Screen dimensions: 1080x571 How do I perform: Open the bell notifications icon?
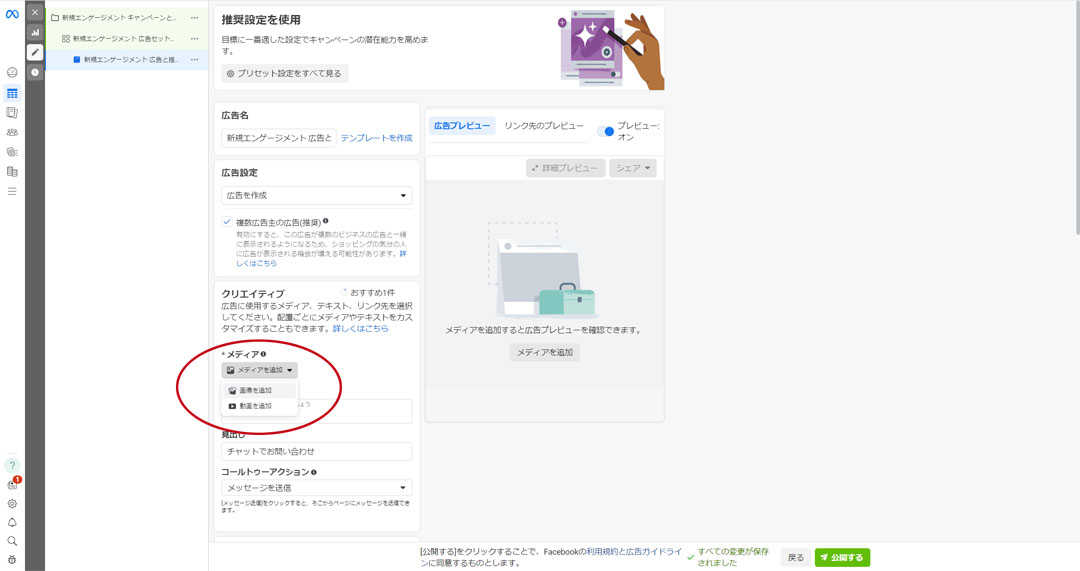click(x=12, y=522)
